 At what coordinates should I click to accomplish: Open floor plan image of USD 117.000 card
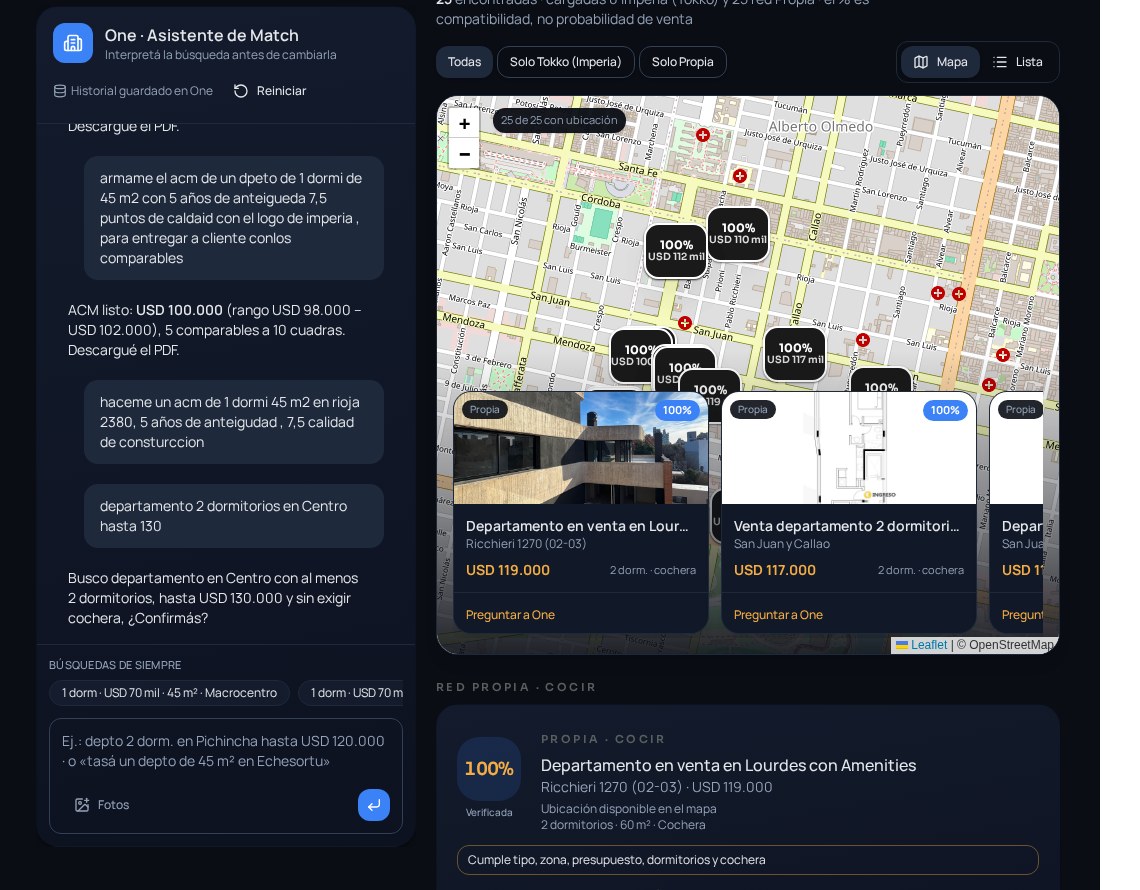[848, 448]
